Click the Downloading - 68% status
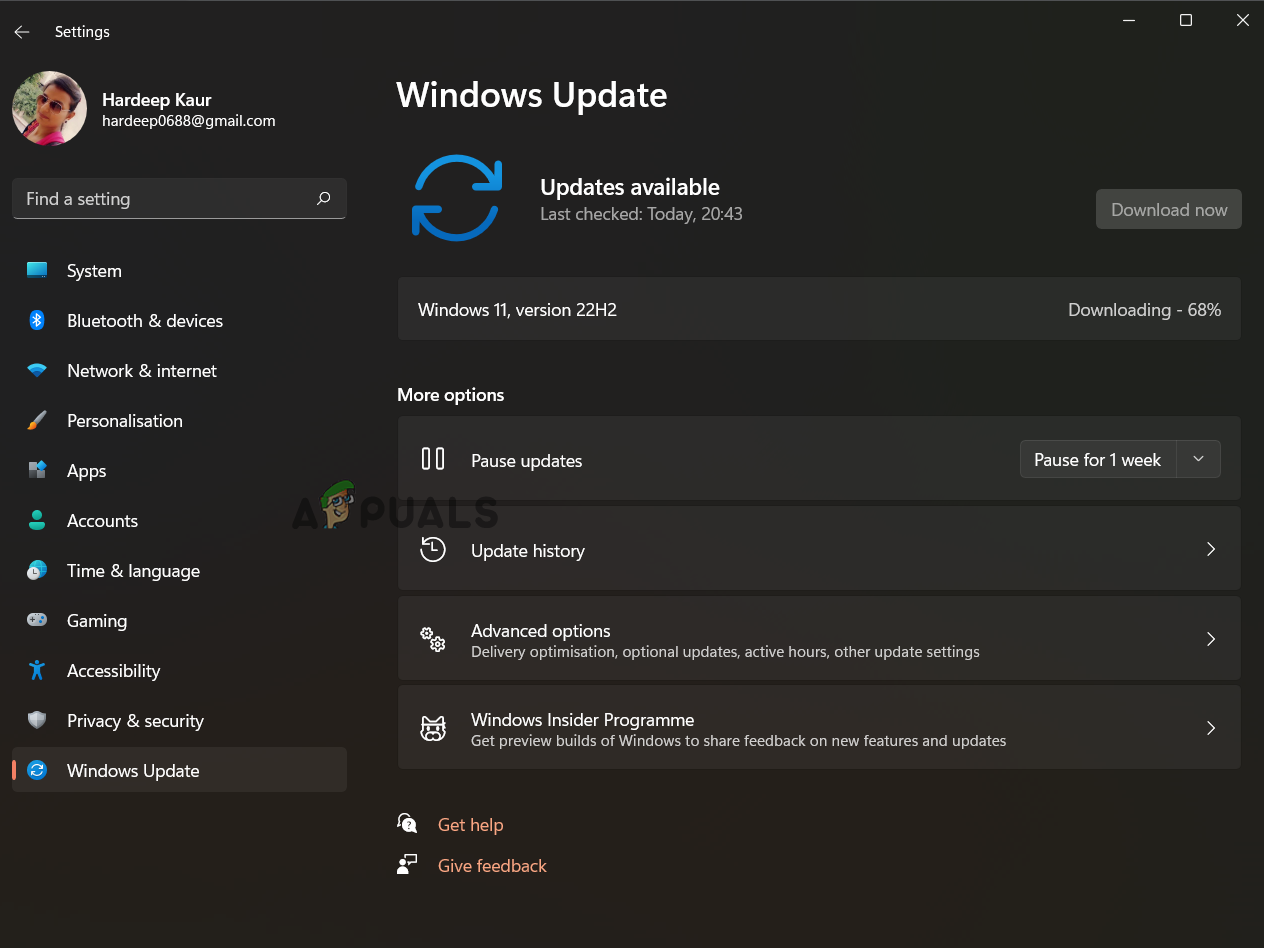This screenshot has width=1264, height=948. click(1144, 310)
